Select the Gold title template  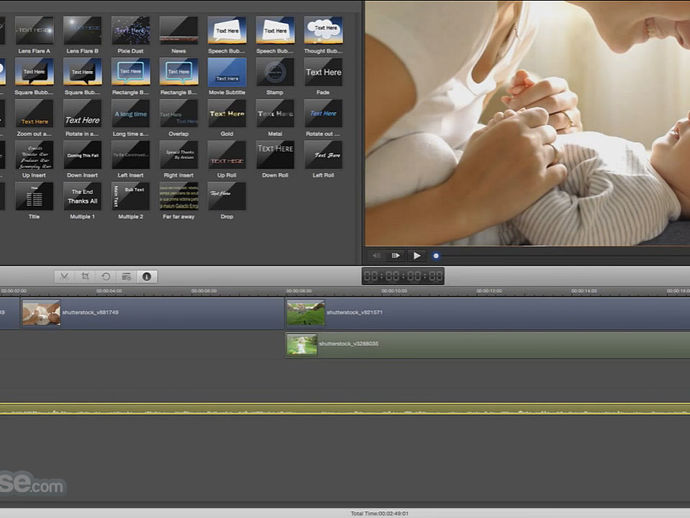point(227,118)
